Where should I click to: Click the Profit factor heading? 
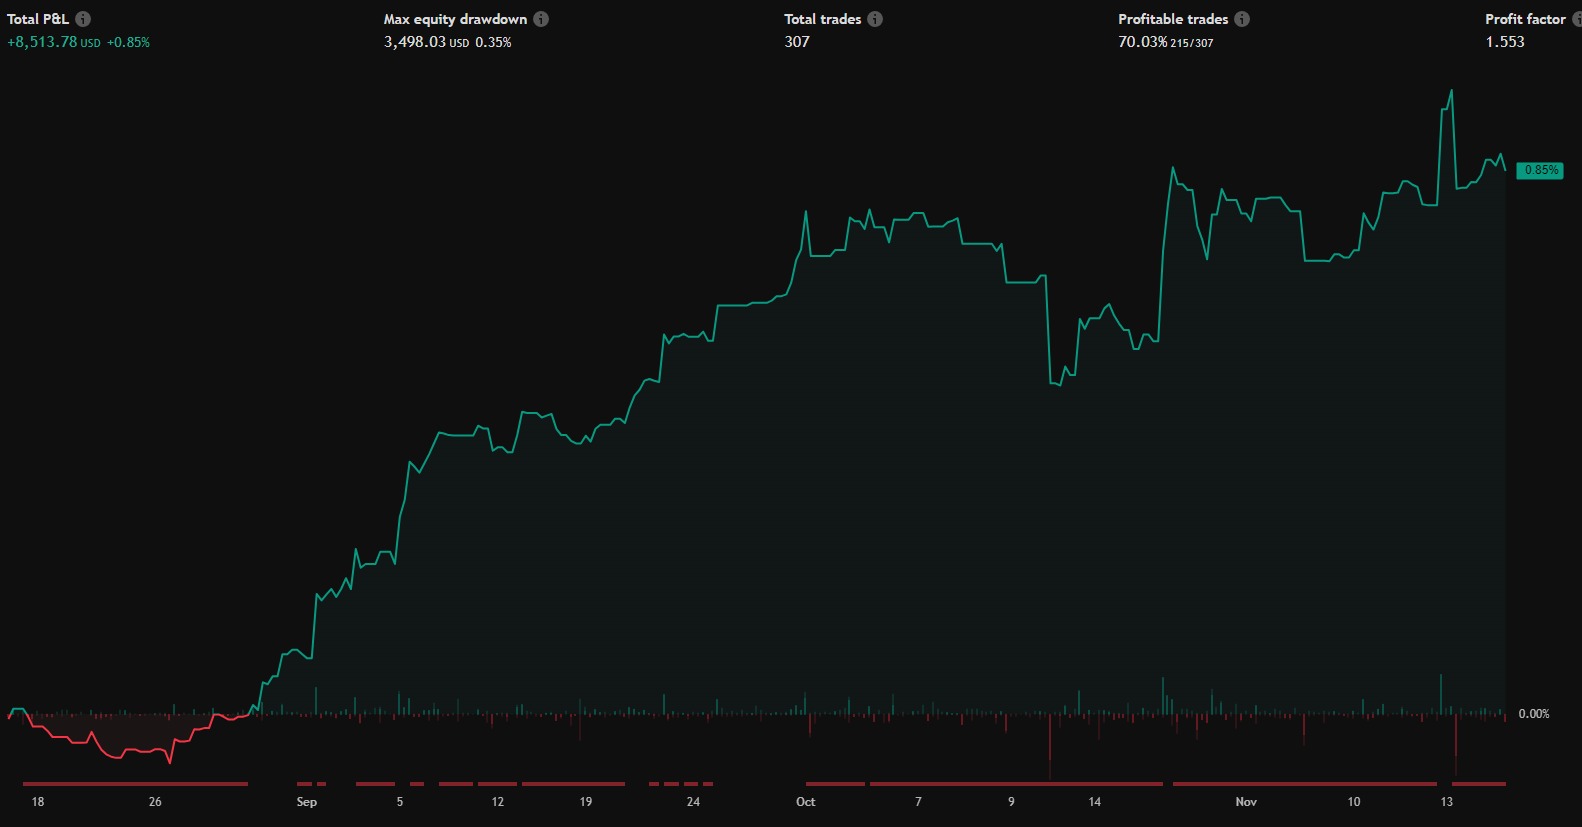coord(1525,19)
